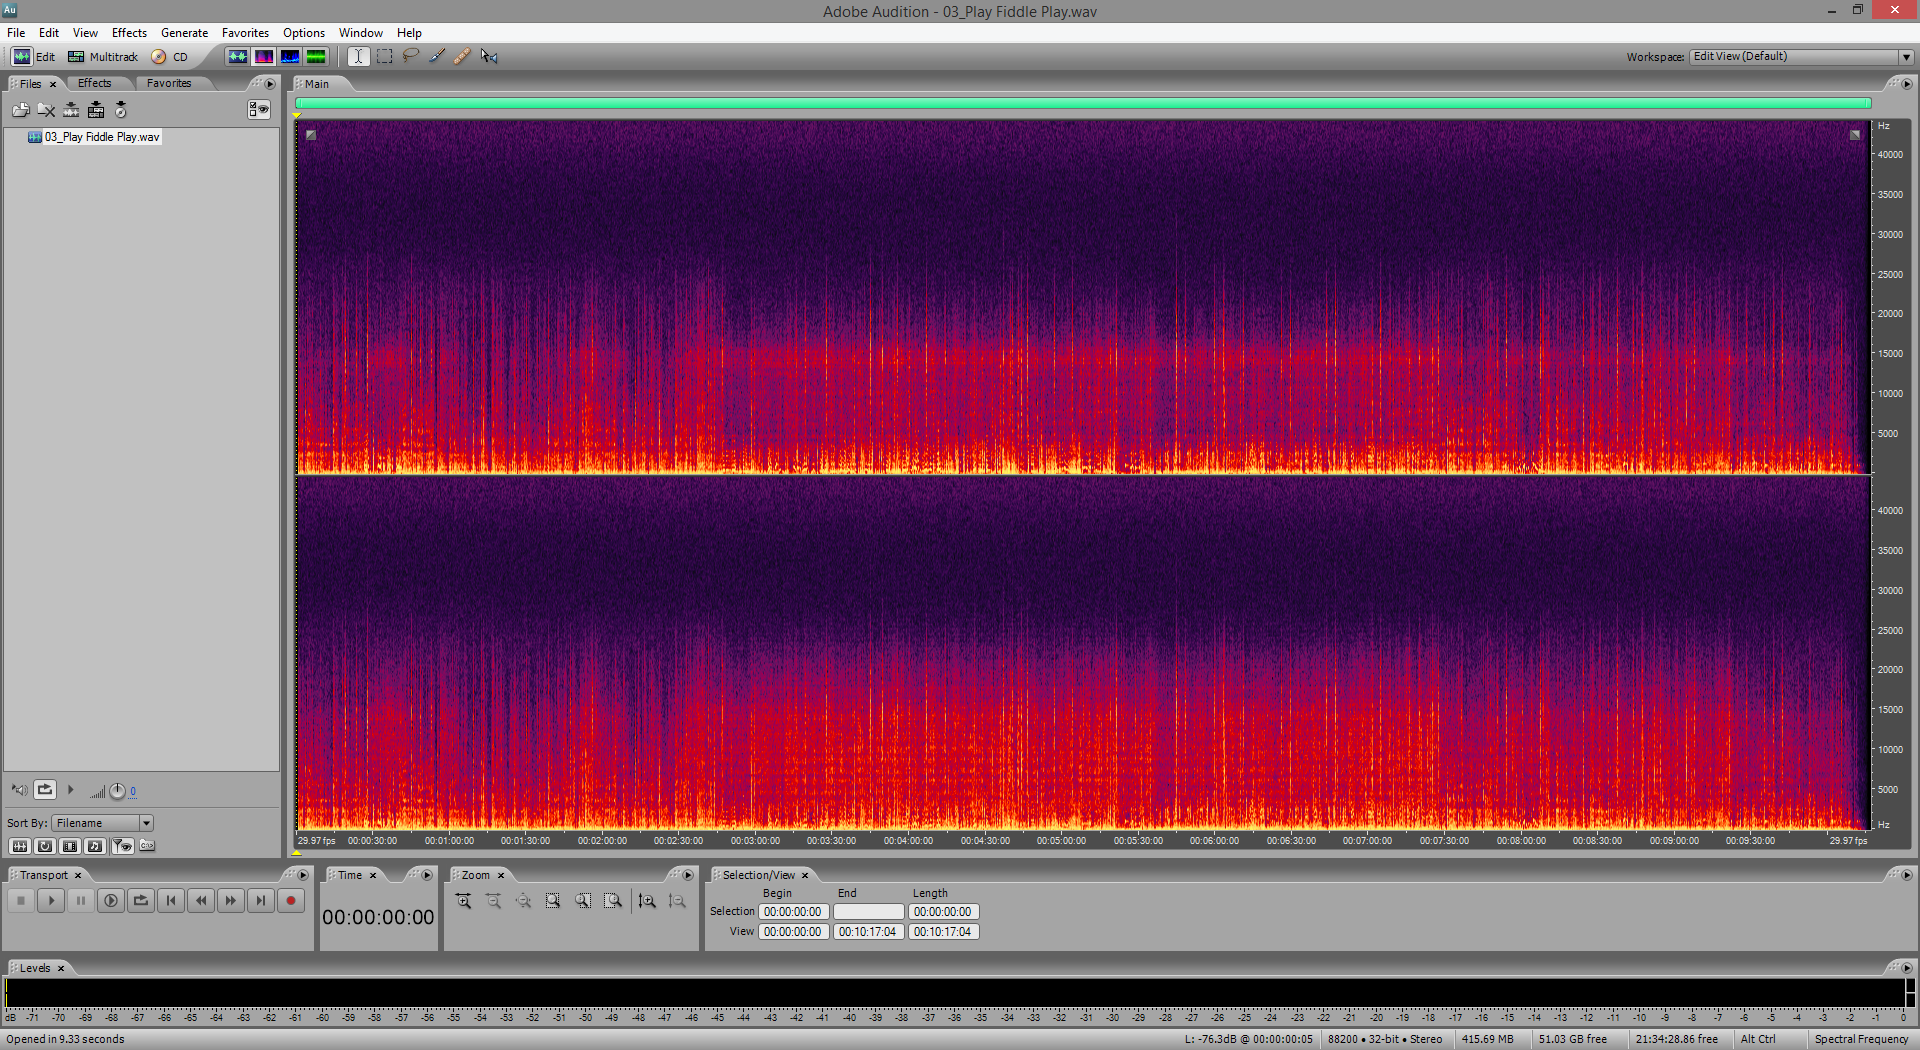Toggle show loop files filter button
Viewport: 1920px width, 1050px height.
tap(45, 846)
